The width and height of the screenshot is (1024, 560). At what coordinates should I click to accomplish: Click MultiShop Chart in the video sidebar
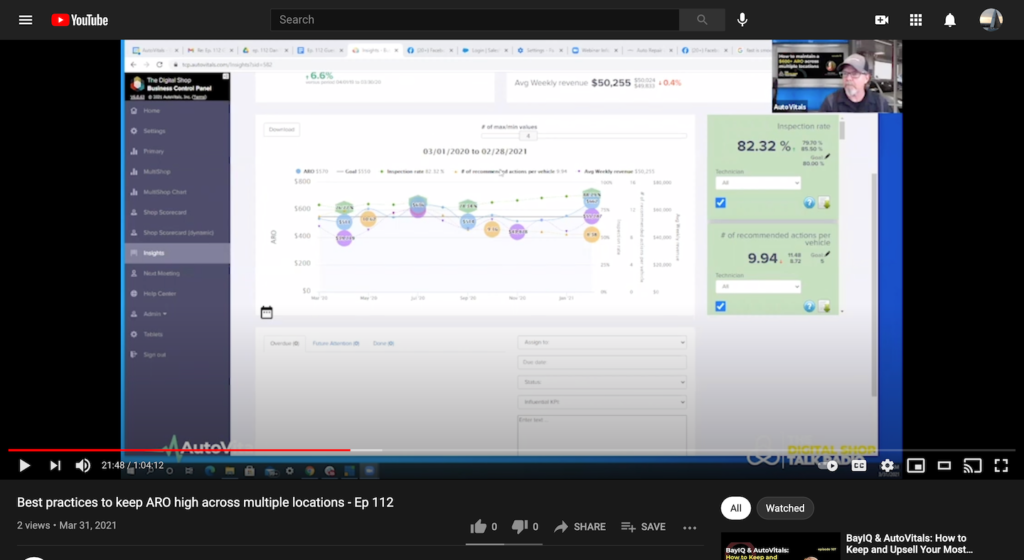pyautogui.click(x=165, y=192)
